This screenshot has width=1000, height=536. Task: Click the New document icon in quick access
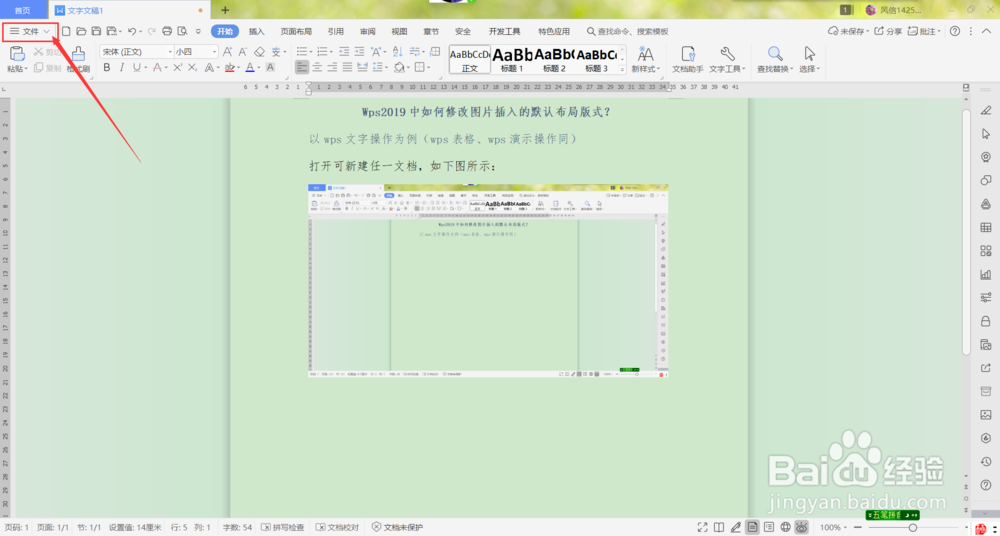coord(66,31)
